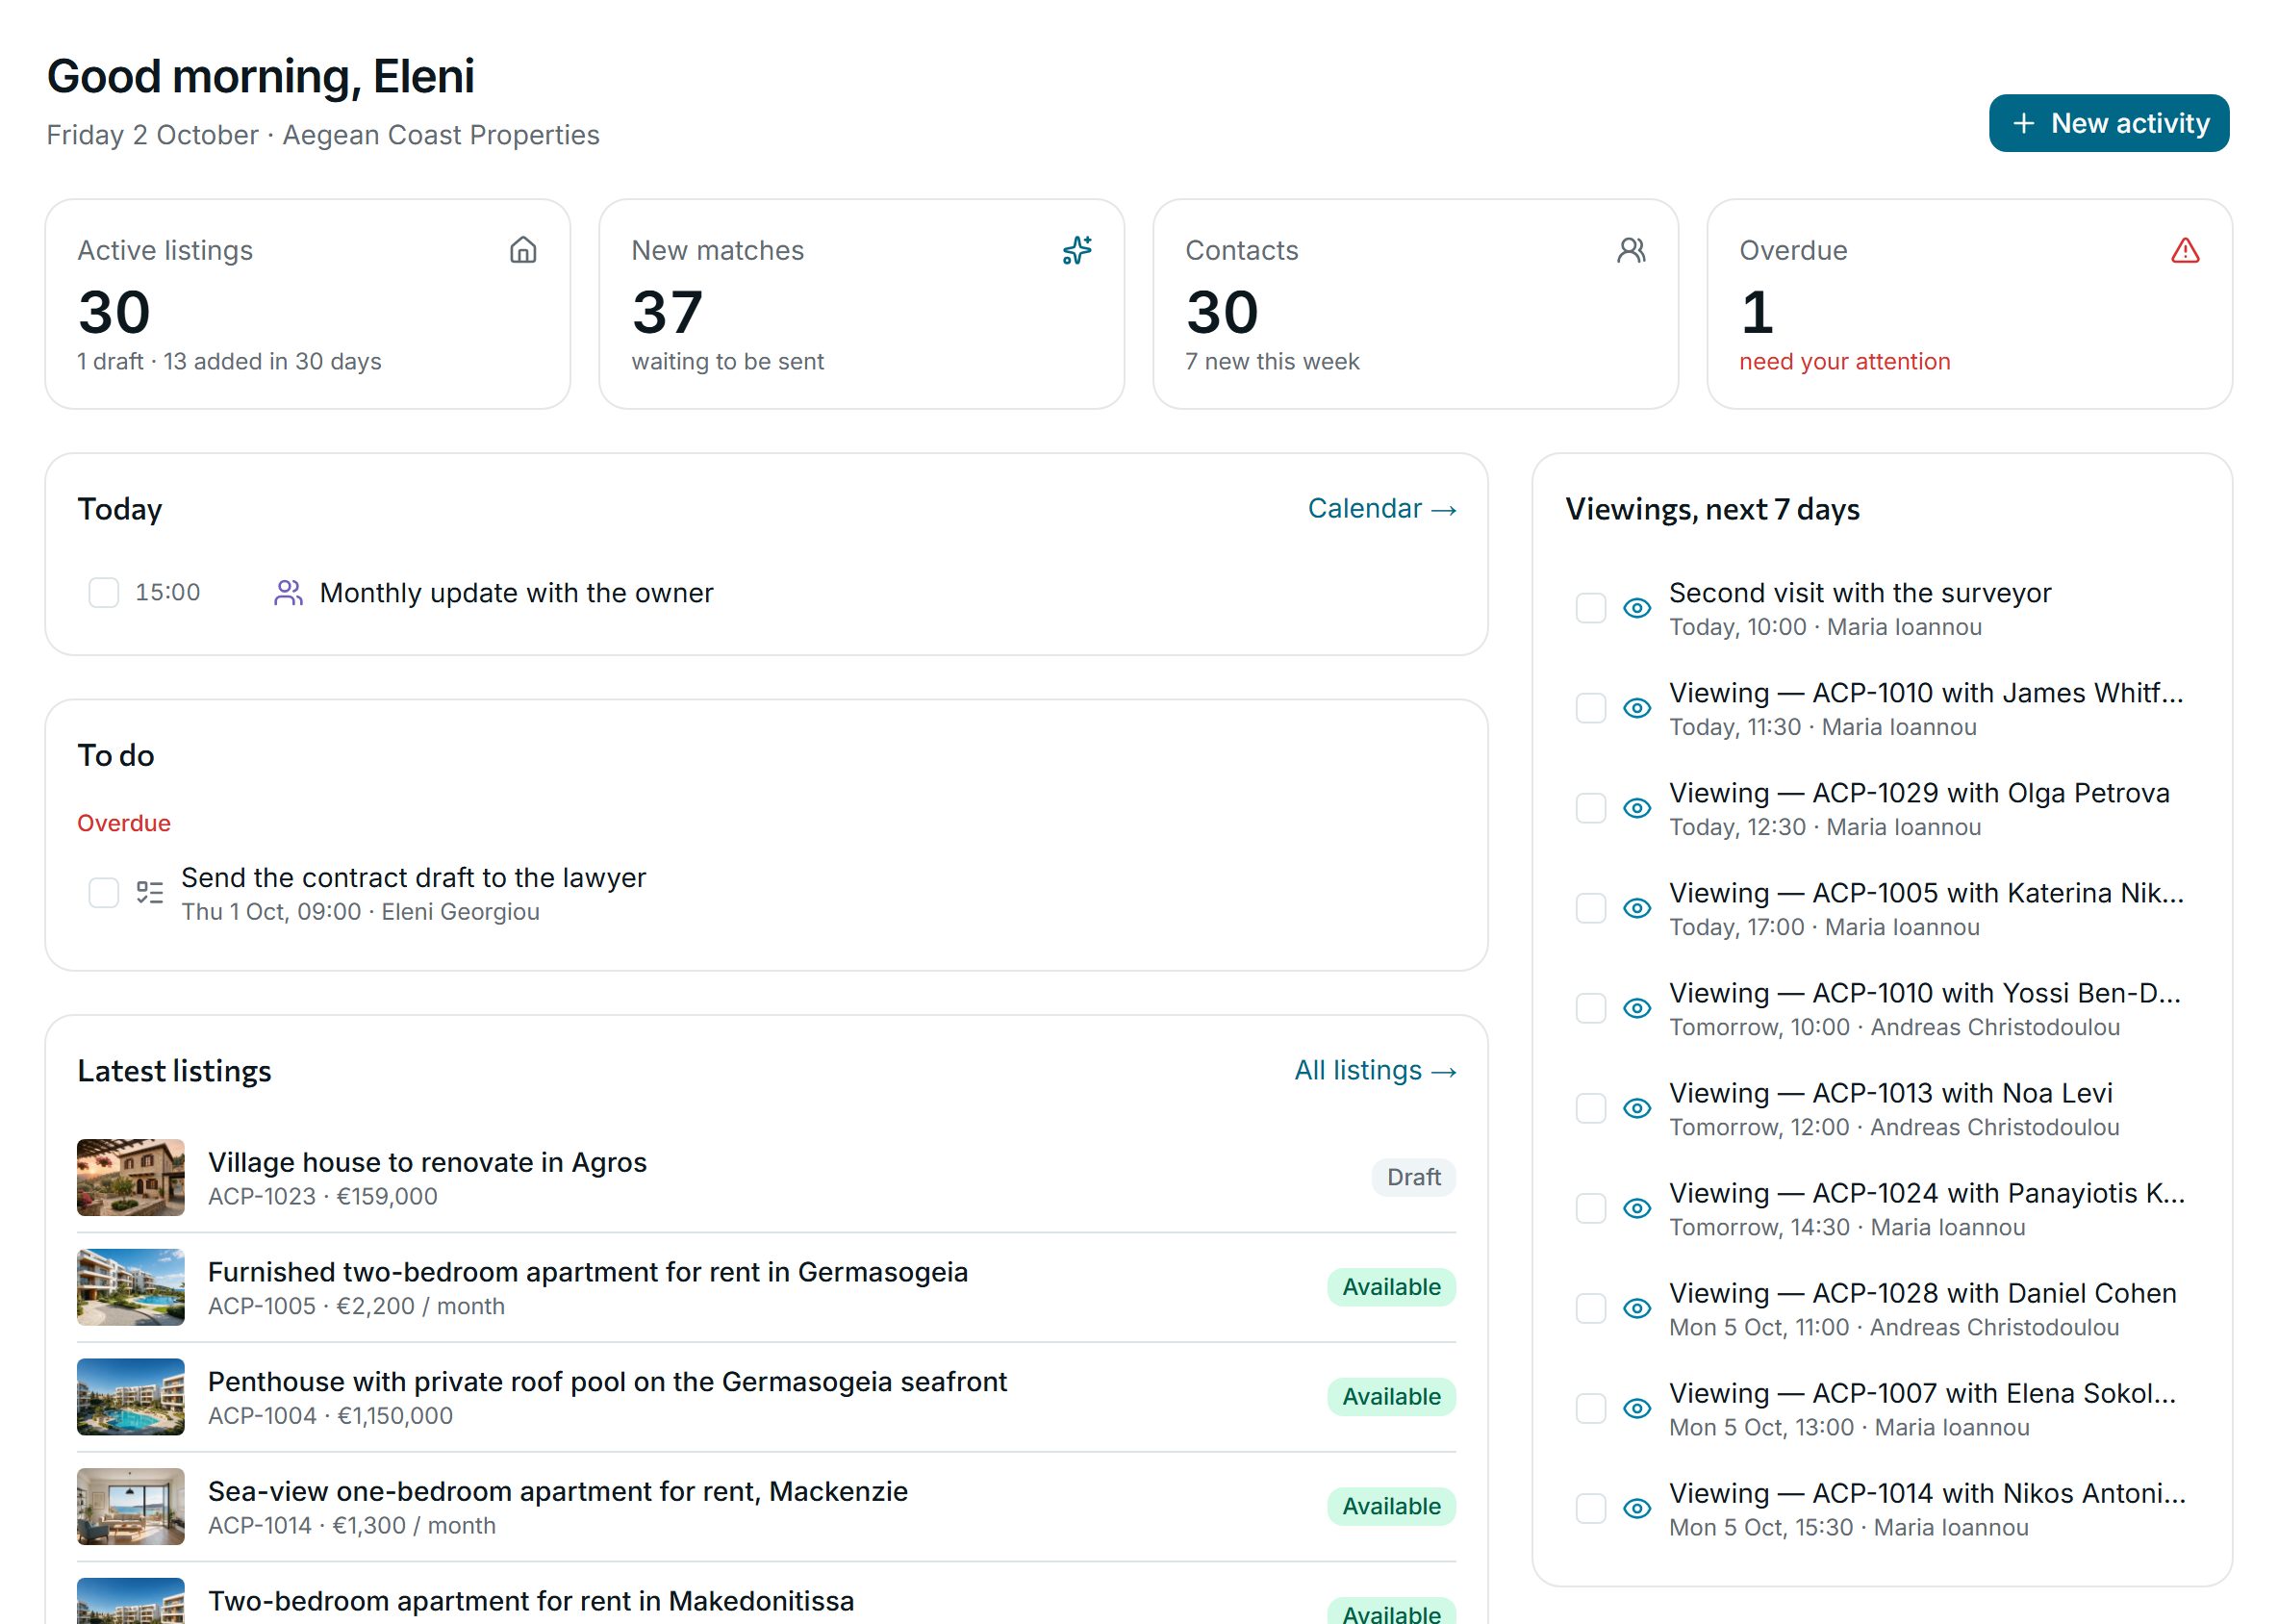Screen dimensions: 2278x1624
Task: Click the Agros village house thumbnail
Action: [x=131, y=1177]
